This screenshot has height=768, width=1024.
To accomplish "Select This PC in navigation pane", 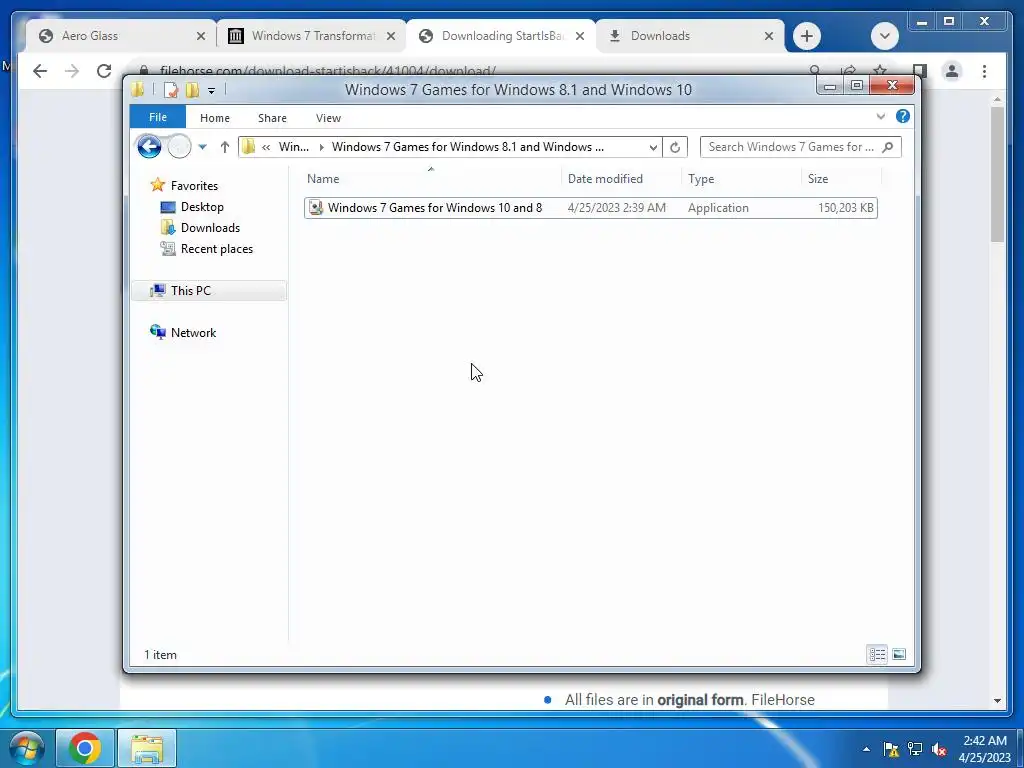I will (209, 291).
